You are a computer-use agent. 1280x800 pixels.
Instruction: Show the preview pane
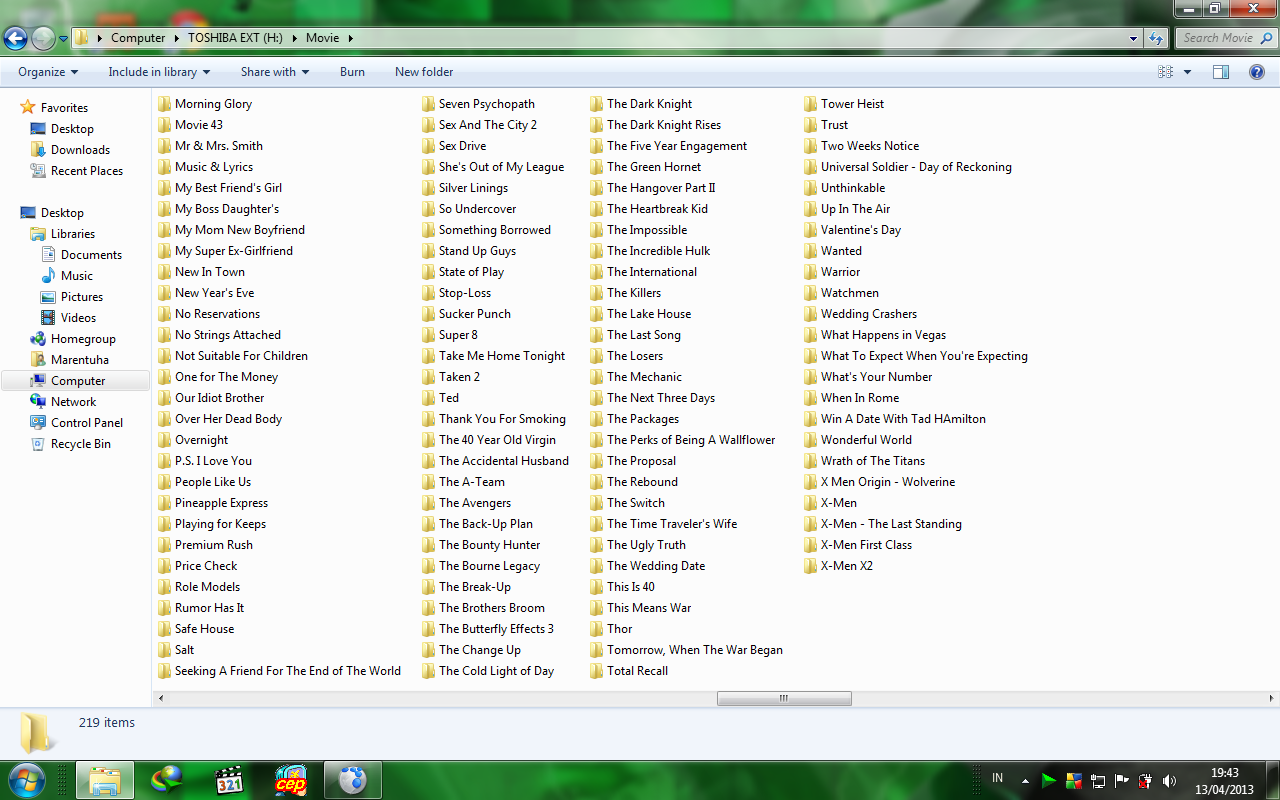(x=1221, y=72)
